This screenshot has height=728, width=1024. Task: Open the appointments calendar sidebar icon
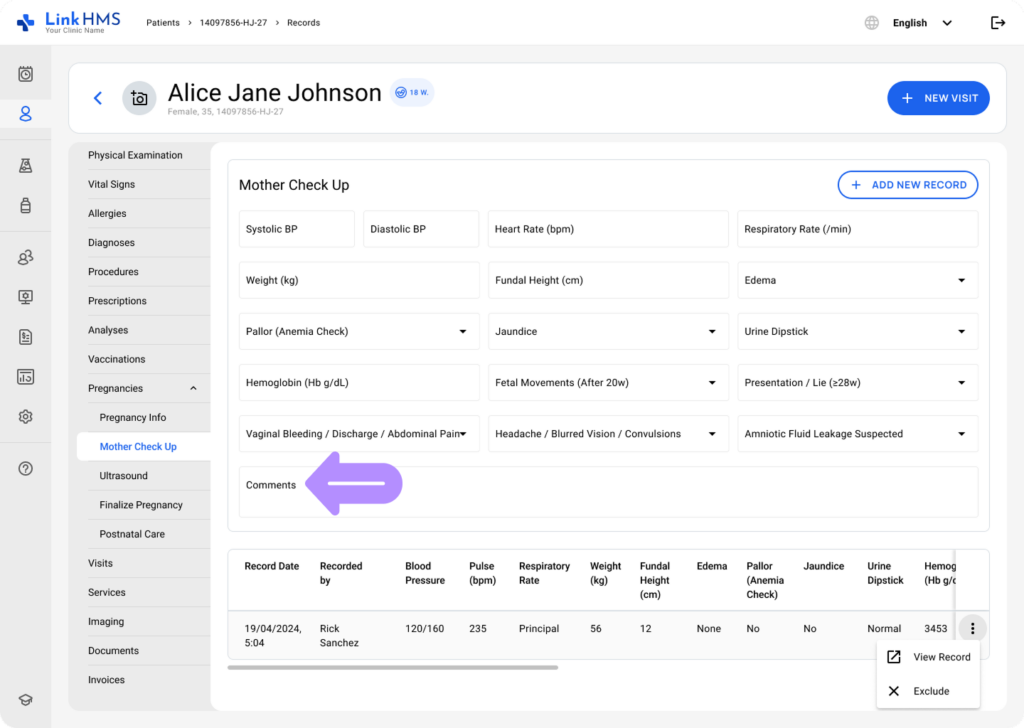tap(26, 74)
